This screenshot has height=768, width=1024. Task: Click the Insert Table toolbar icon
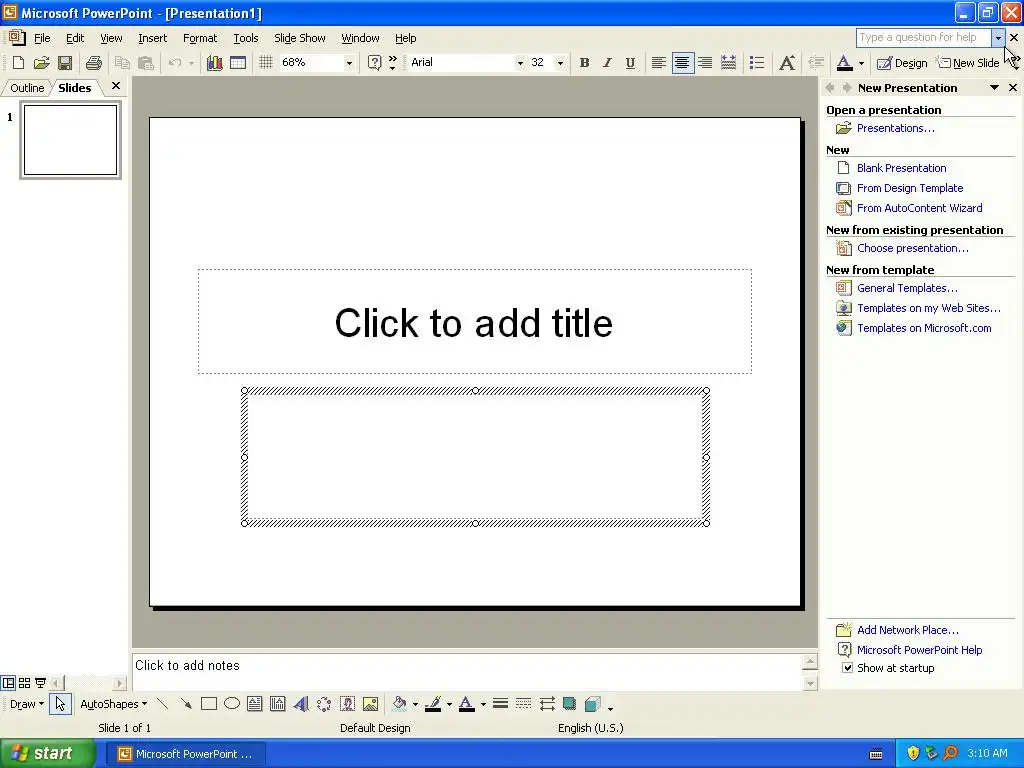(x=238, y=63)
